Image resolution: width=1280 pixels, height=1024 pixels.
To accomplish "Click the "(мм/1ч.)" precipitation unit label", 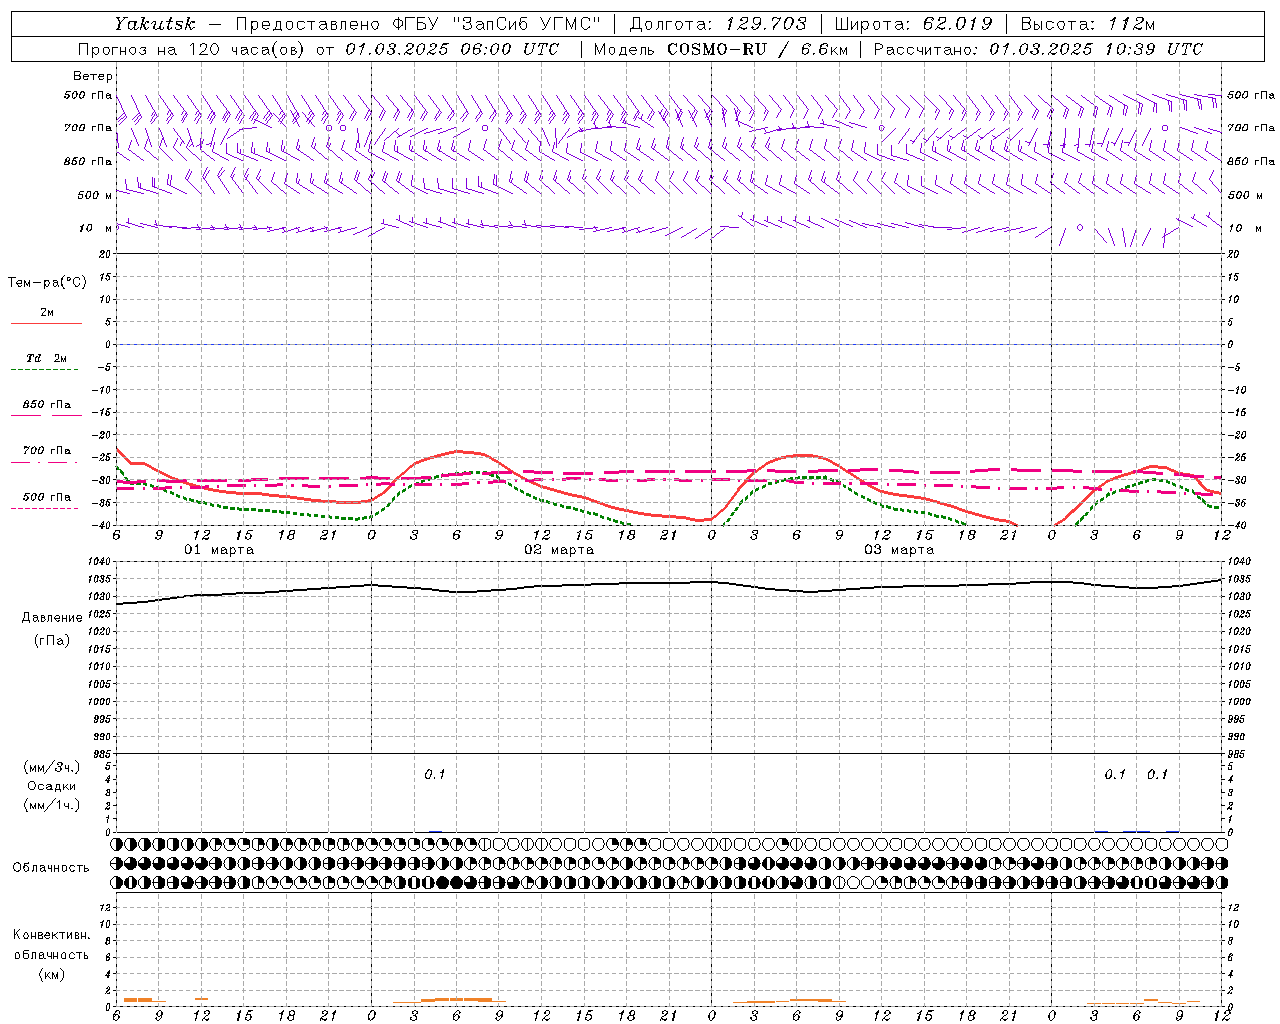I will 52,805.
